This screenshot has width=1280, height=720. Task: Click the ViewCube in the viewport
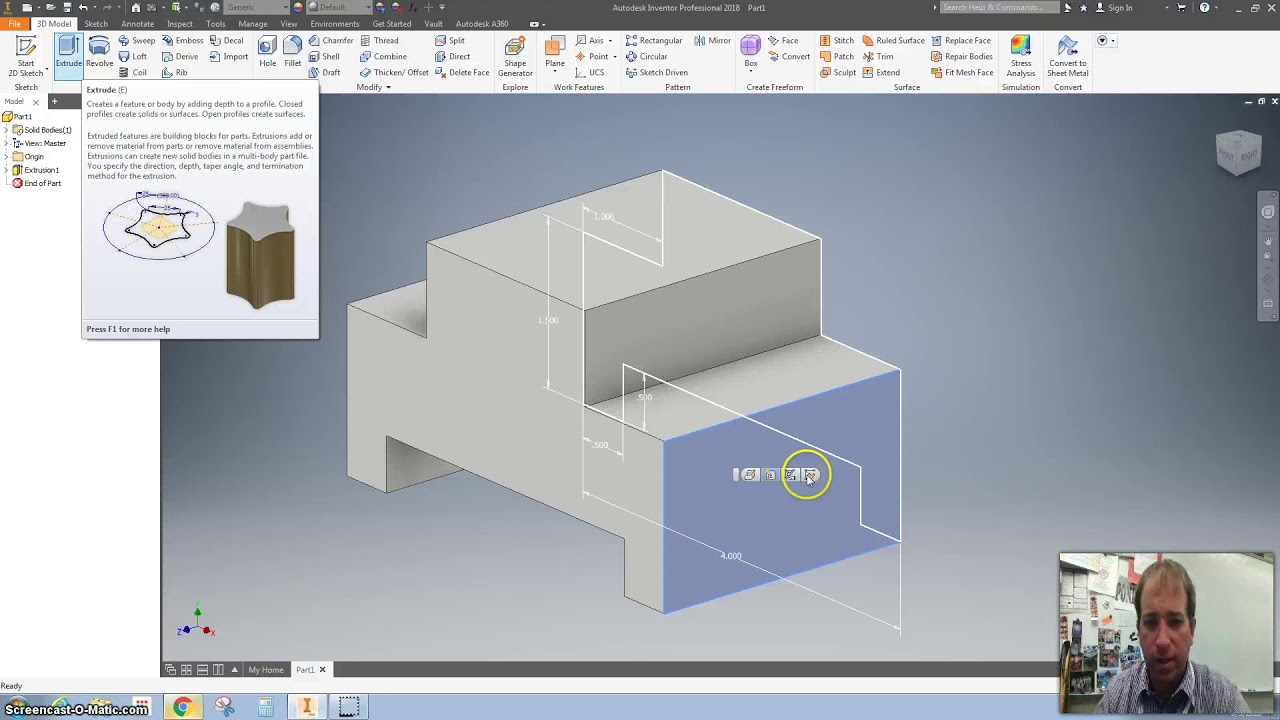click(x=1239, y=153)
